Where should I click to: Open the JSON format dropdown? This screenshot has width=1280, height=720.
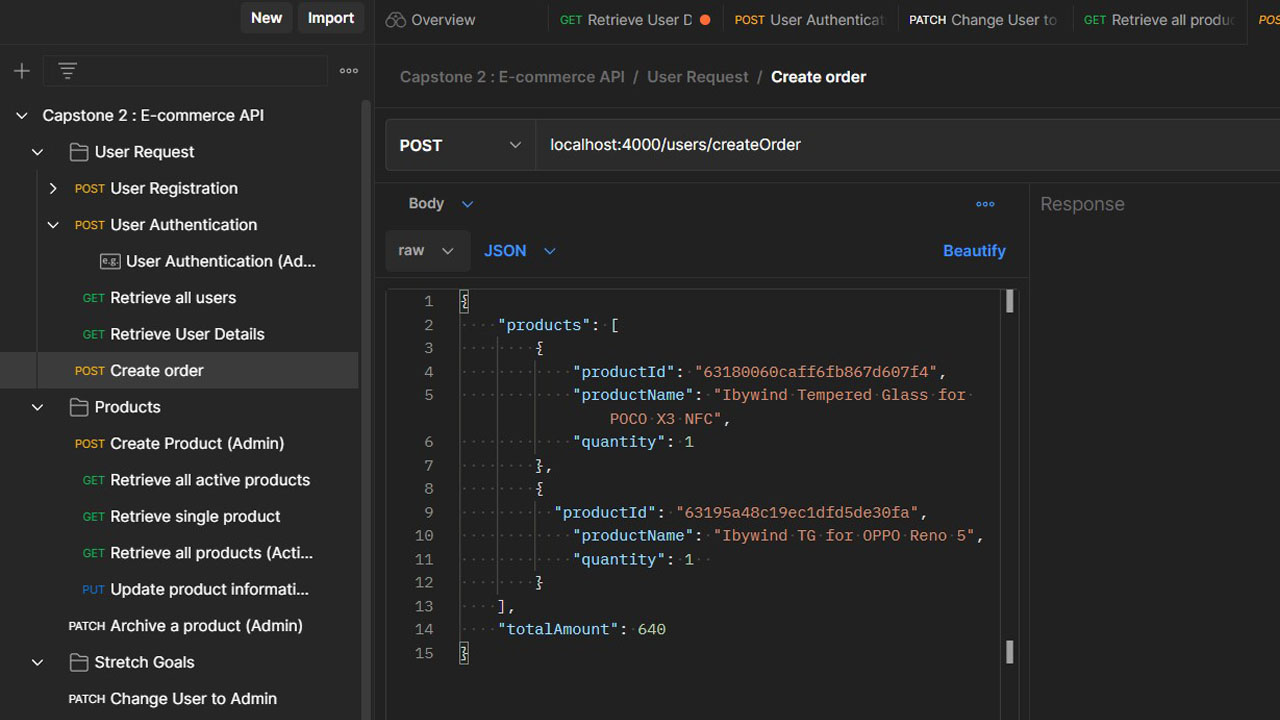tap(520, 251)
